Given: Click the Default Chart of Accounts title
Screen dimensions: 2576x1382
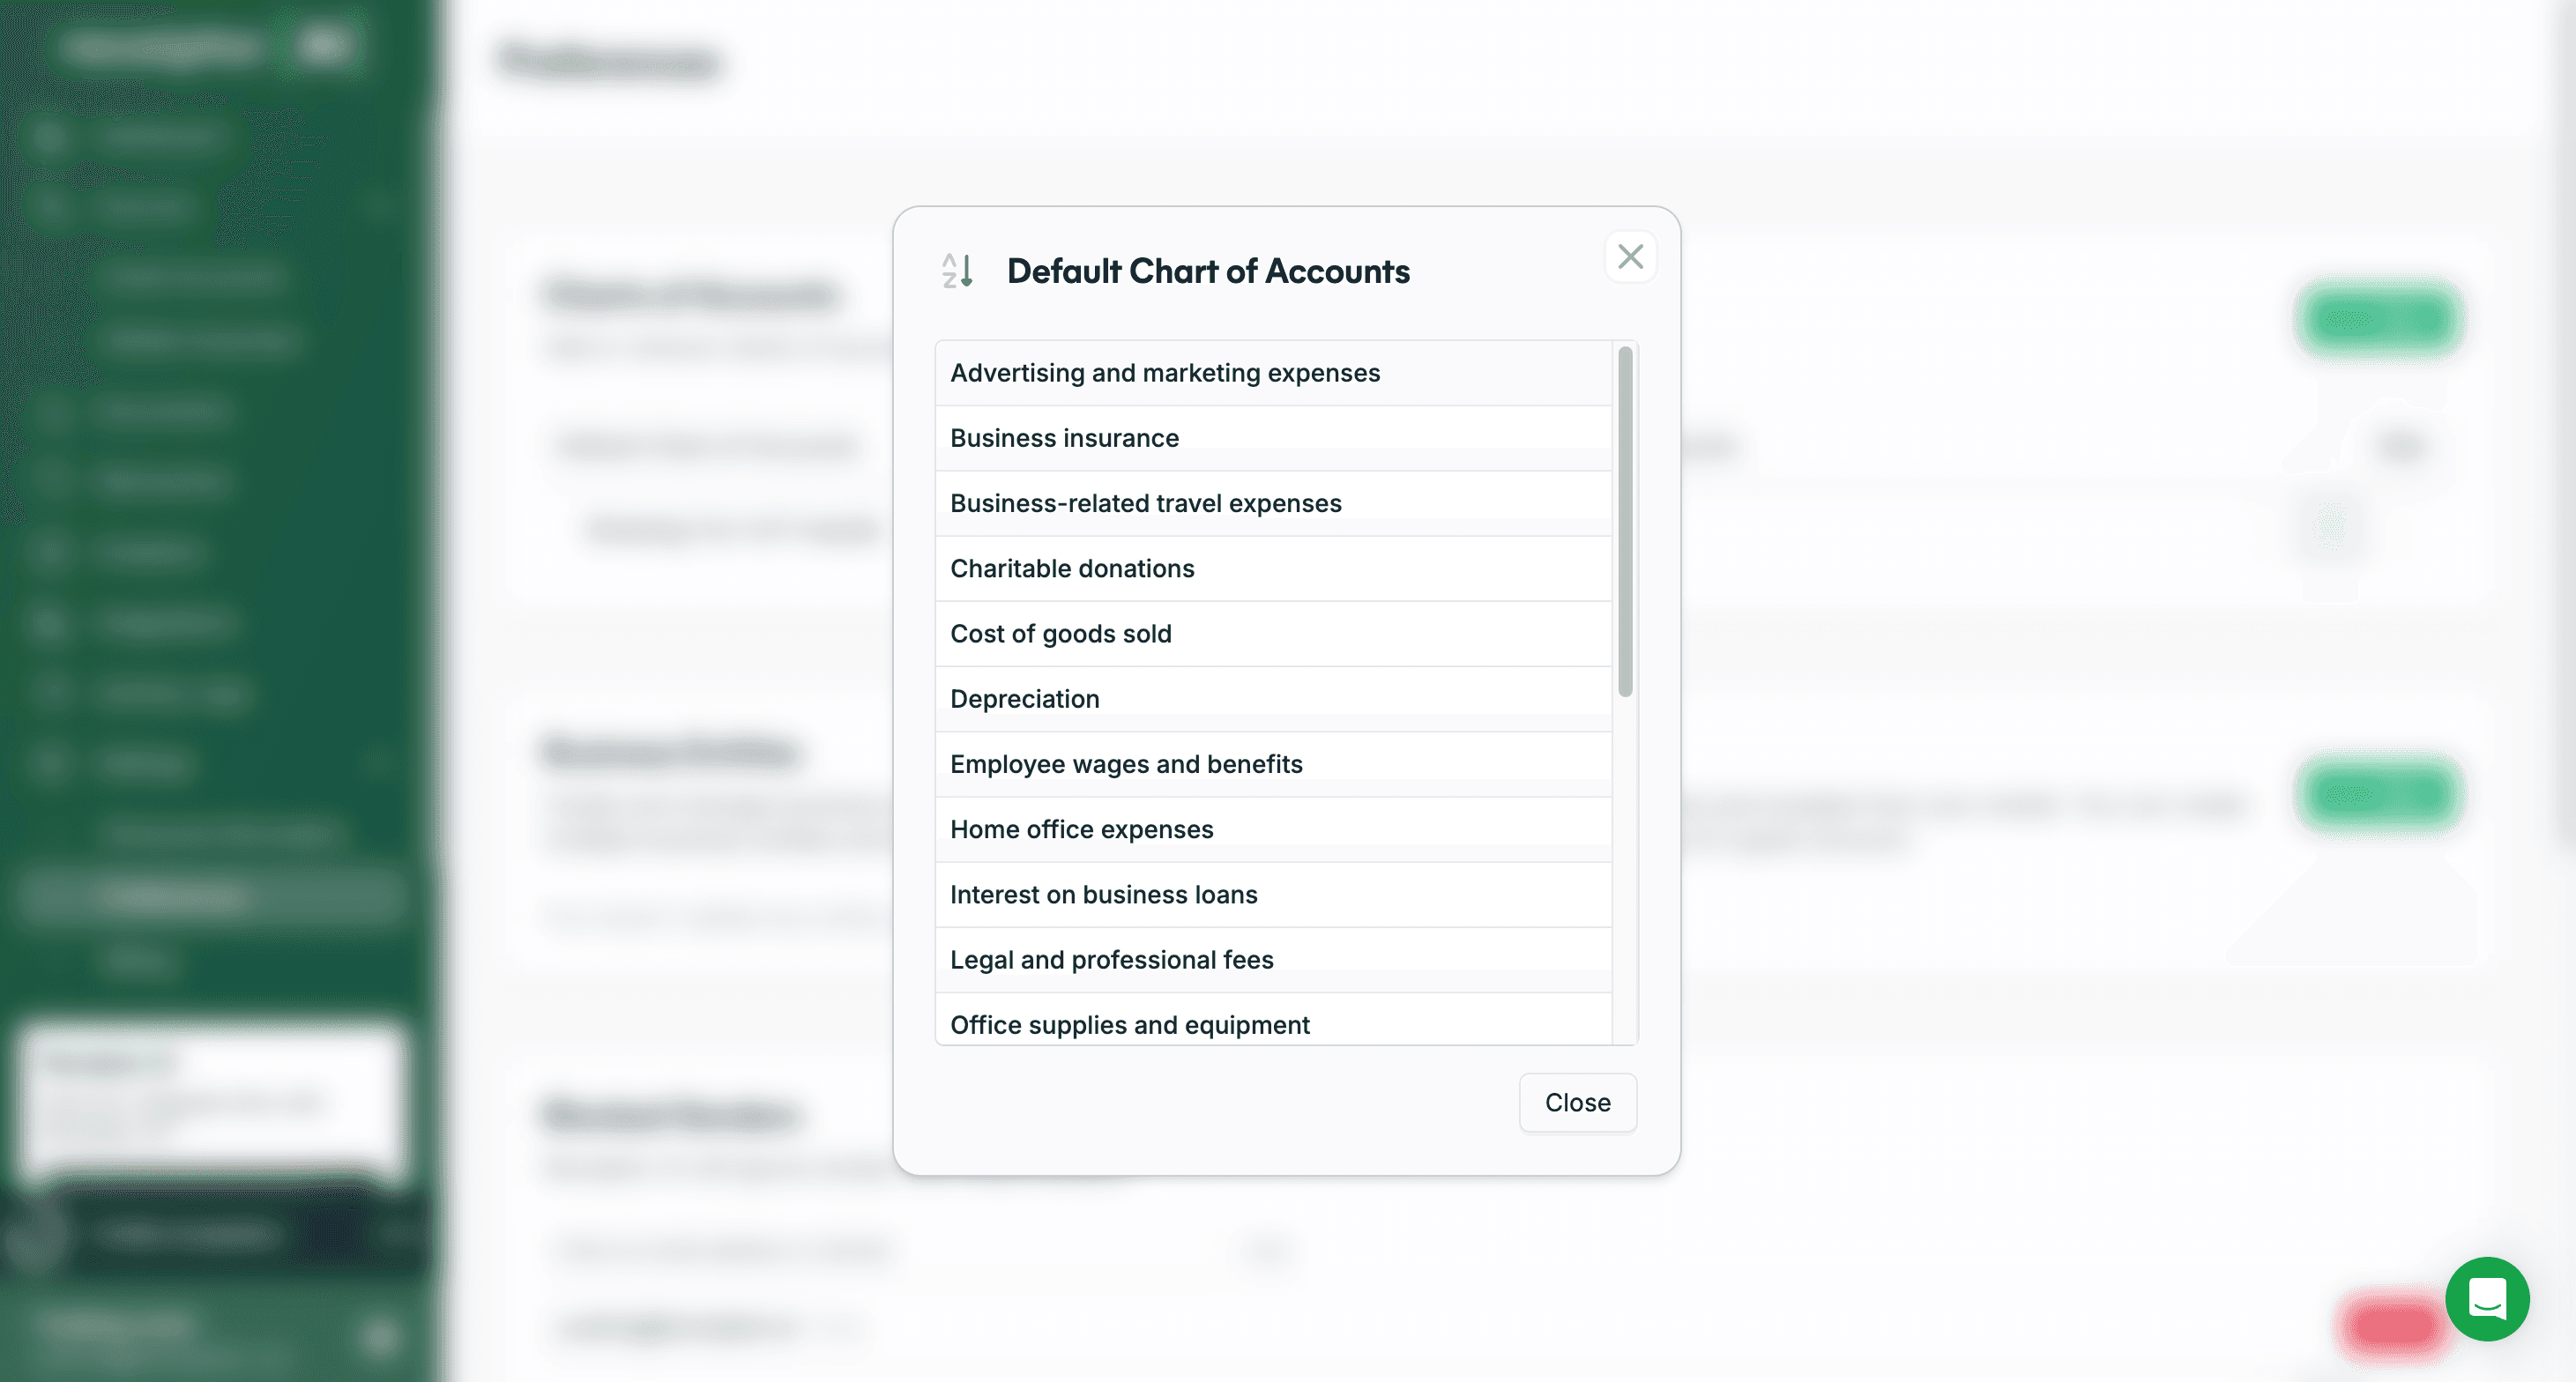Looking at the screenshot, I should 1207,271.
